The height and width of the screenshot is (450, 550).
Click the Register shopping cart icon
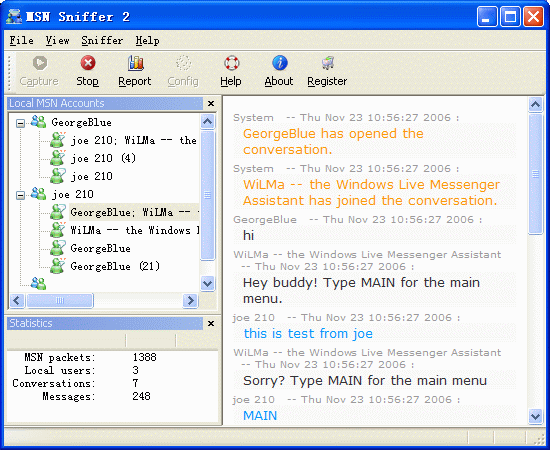pos(328,63)
